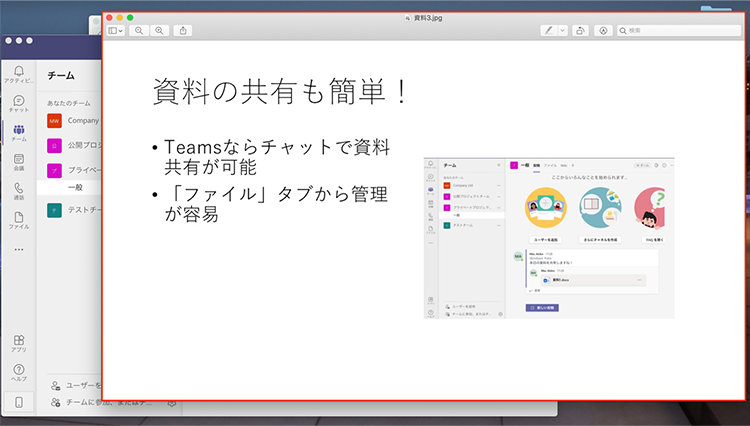This screenshot has width=750, height=426.
Task: Click the 資料3.jpg window title
Action: pyautogui.click(x=428, y=18)
